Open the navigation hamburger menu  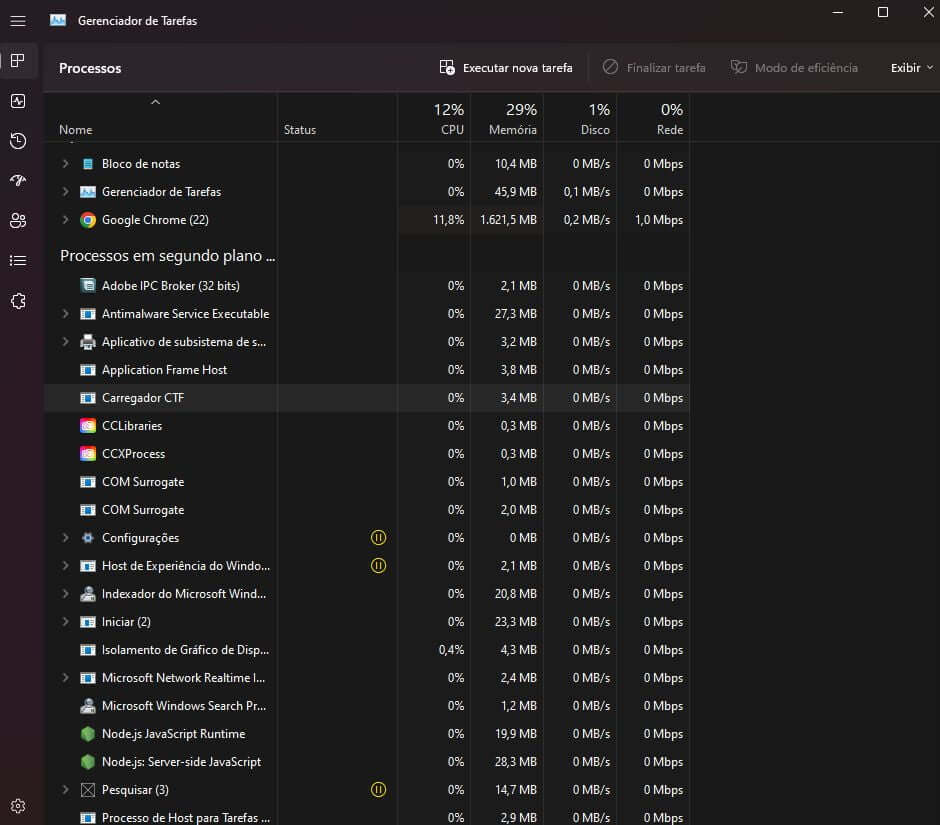tap(18, 20)
